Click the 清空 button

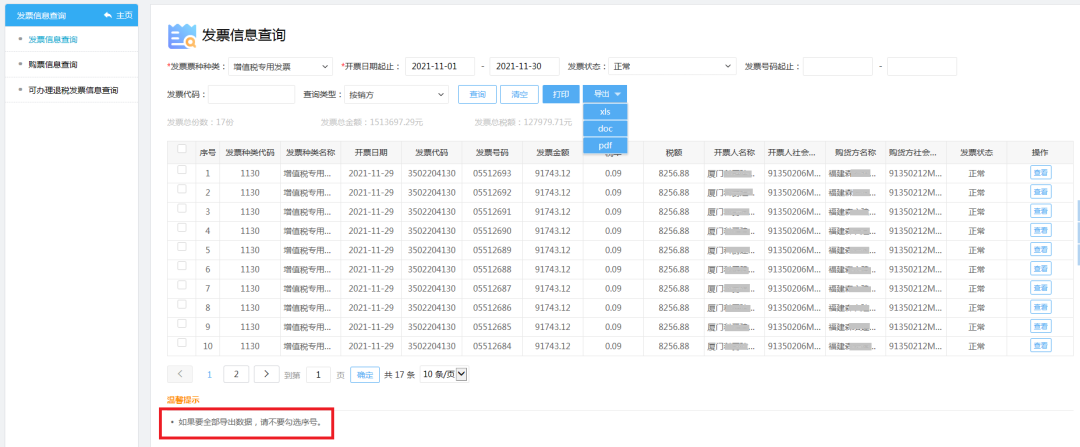tap(519, 94)
